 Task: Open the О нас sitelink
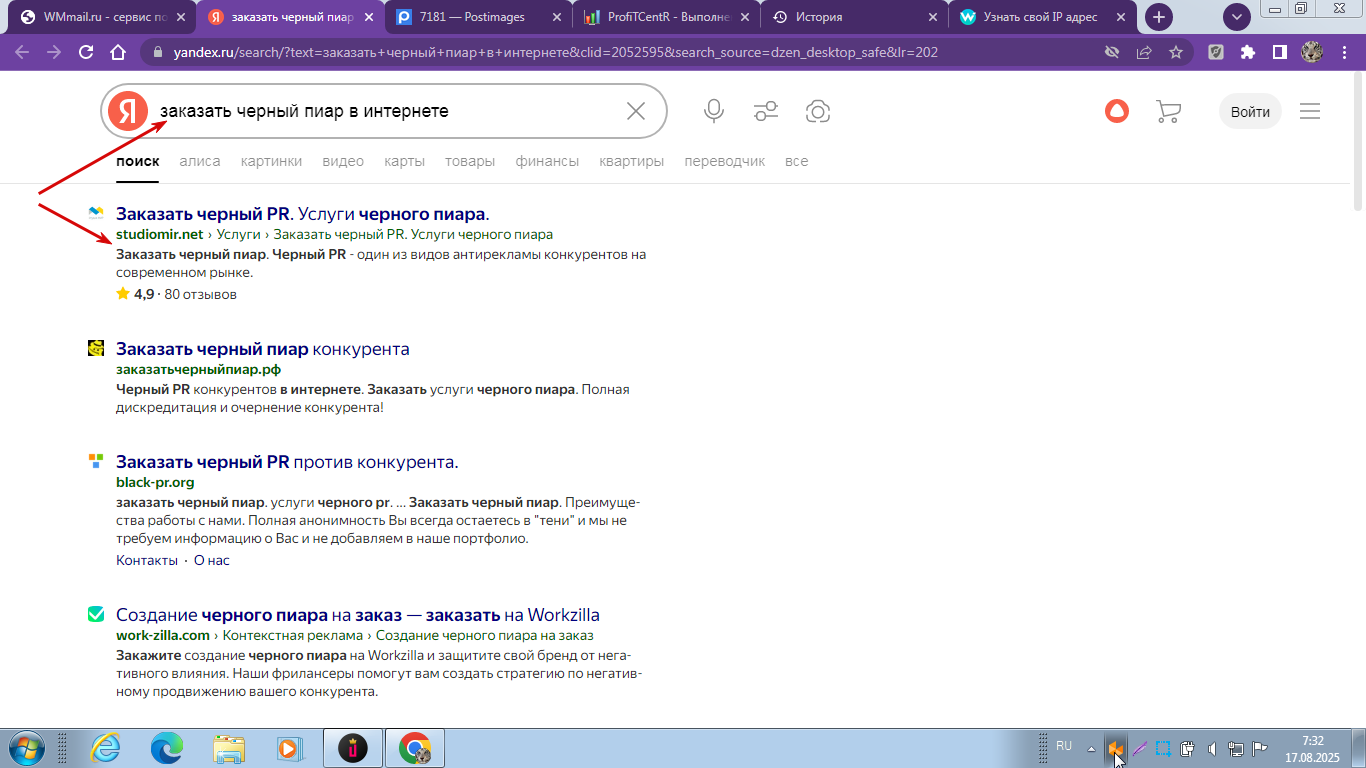[212, 560]
